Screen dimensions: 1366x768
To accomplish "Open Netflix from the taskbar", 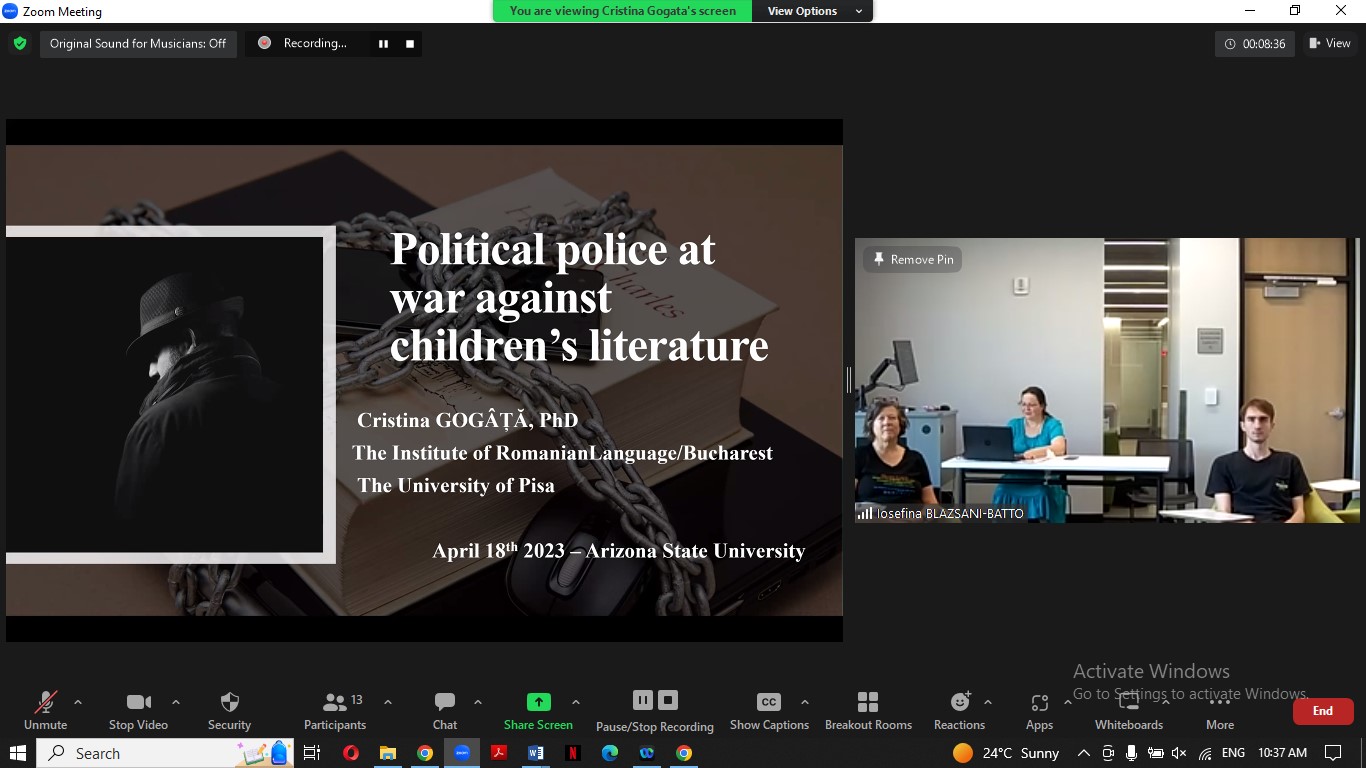I will tap(573, 753).
